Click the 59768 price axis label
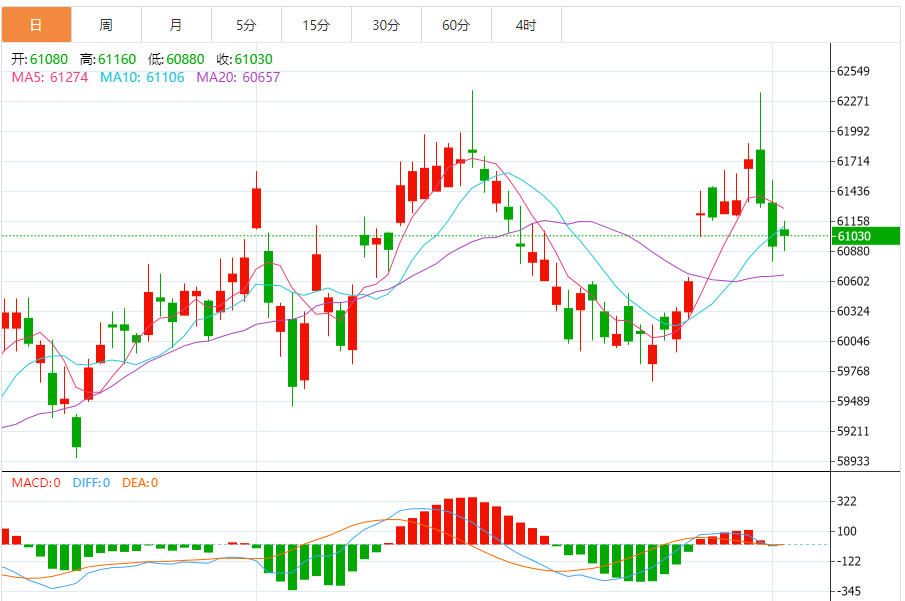The width and height of the screenshot is (905, 601). (x=853, y=372)
